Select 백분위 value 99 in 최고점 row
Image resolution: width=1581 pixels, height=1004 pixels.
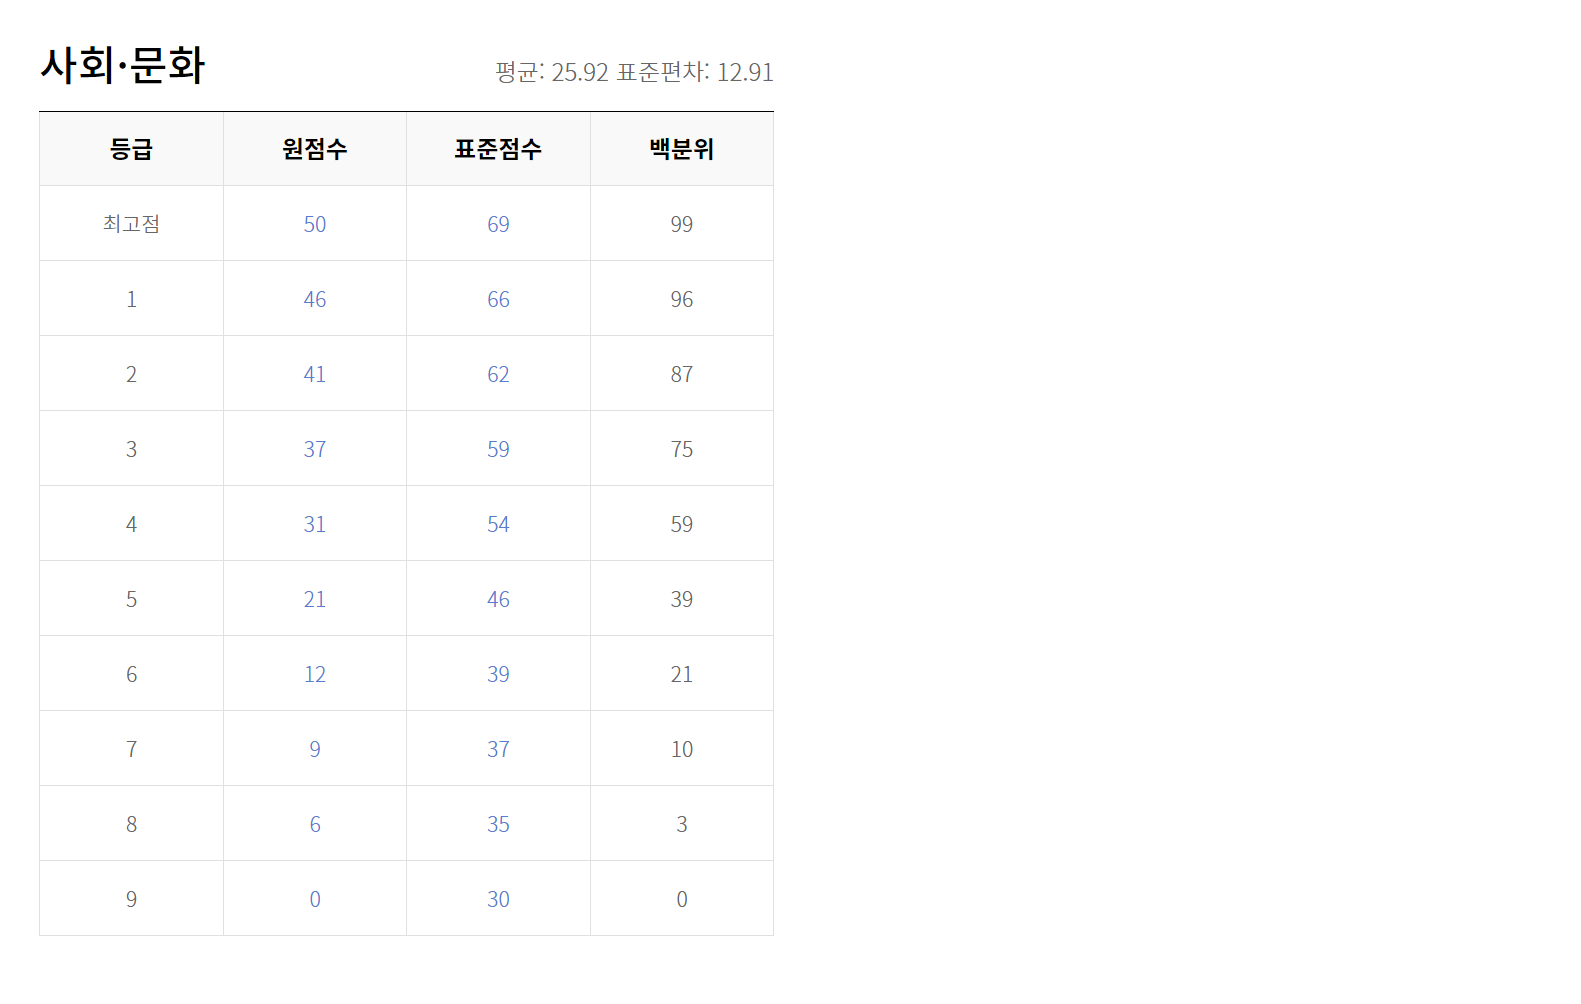(x=682, y=224)
